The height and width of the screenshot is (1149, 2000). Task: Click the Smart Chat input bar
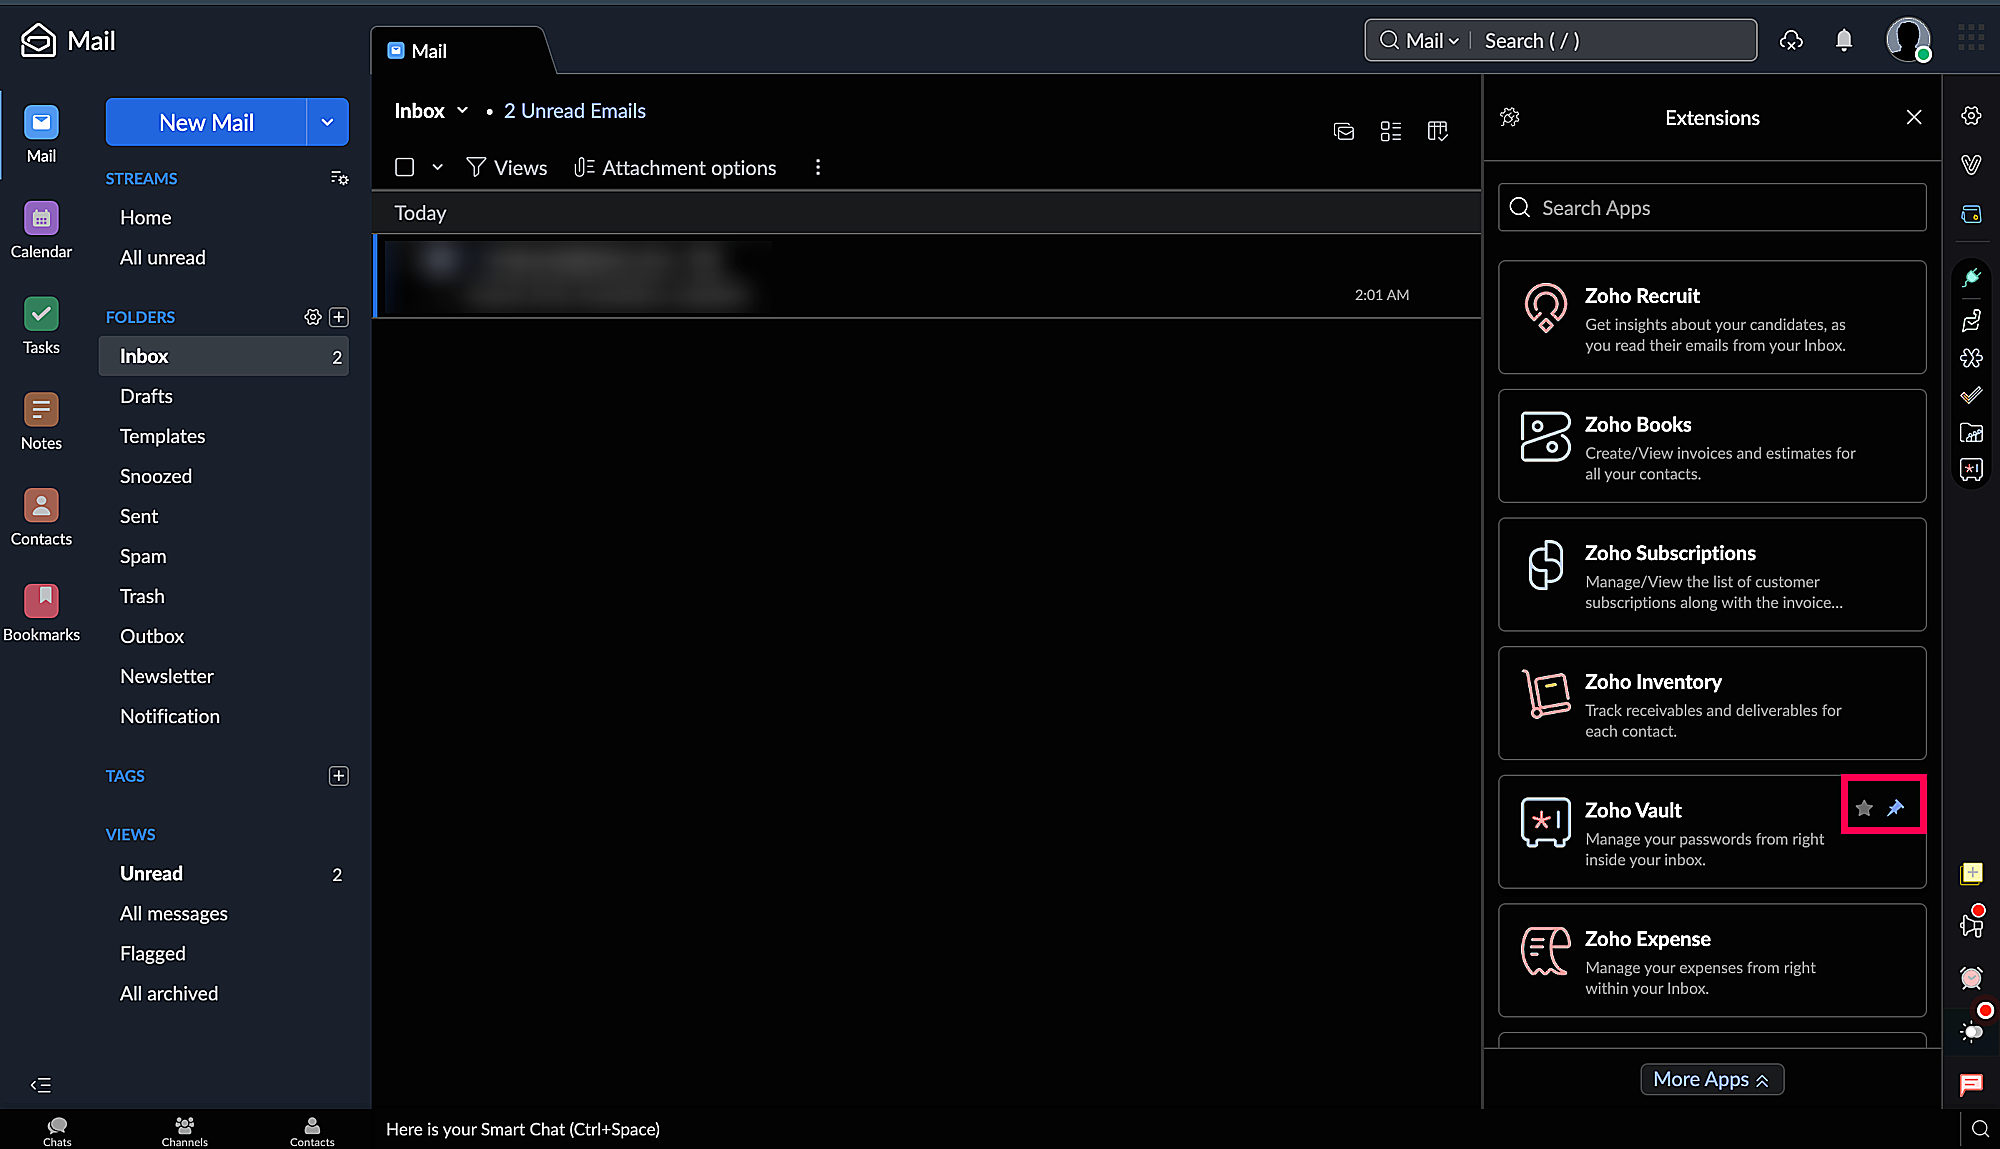tap(1165, 1129)
